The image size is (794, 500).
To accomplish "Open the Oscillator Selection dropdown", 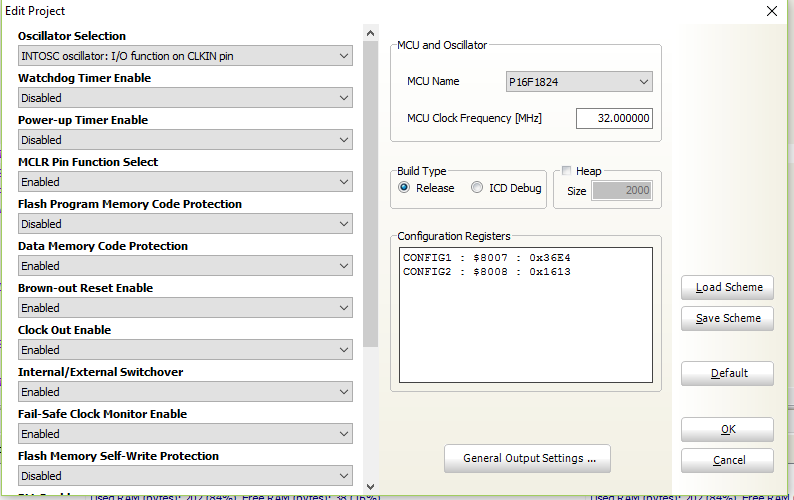I will [x=185, y=56].
